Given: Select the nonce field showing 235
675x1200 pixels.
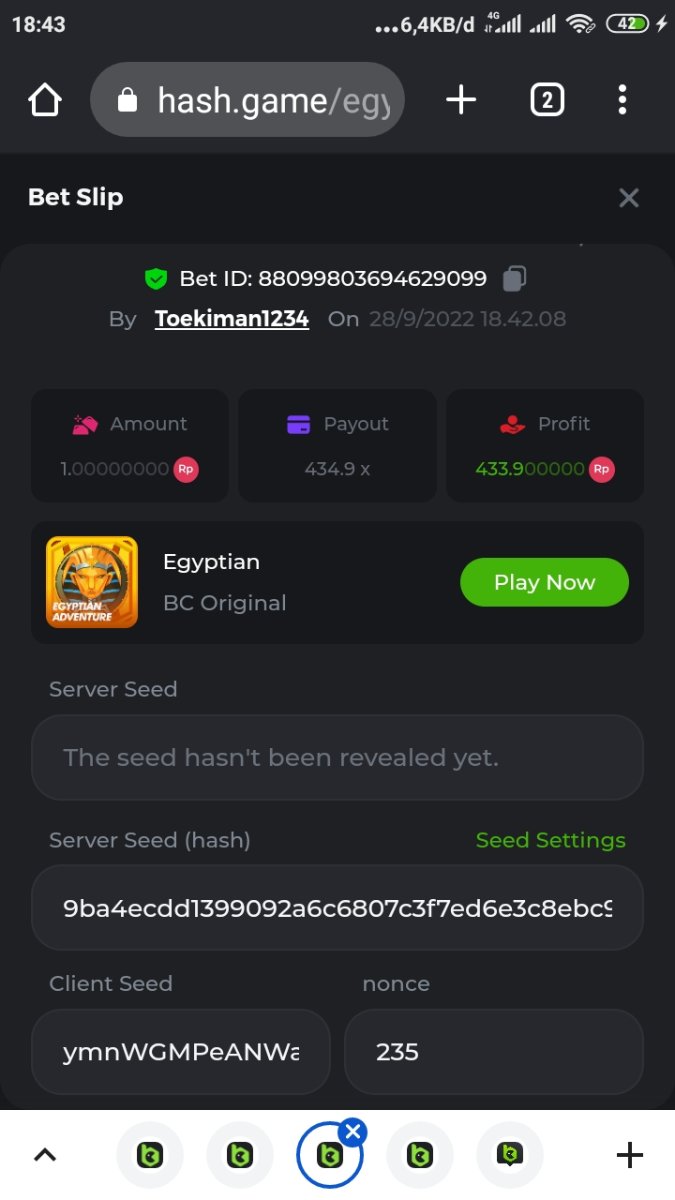Looking at the screenshot, I should click(493, 1052).
